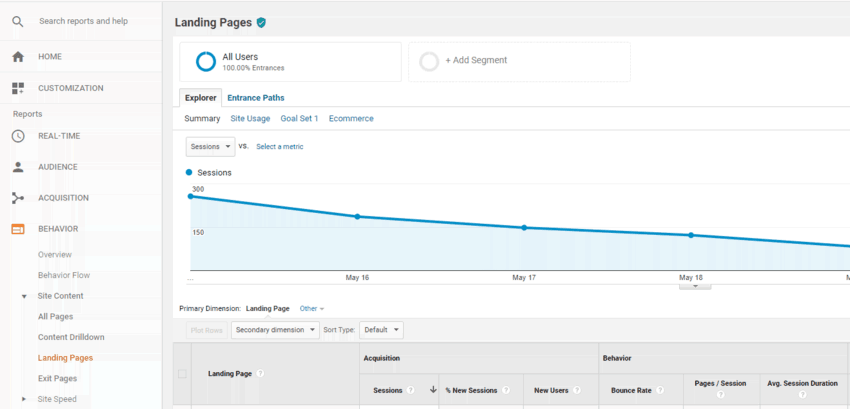The height and width of the screenshot is (409, 850).
Task: Open the Sort Type Default dropdown
Action: pyautogui.click(x=382, y=329)
